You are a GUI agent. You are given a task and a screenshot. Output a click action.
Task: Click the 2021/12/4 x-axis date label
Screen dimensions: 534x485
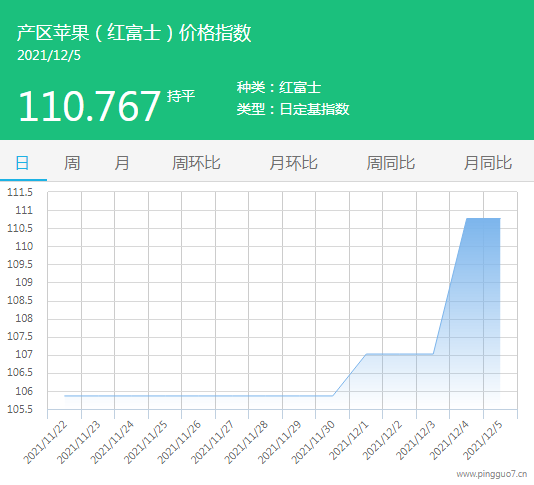[449, 441]
